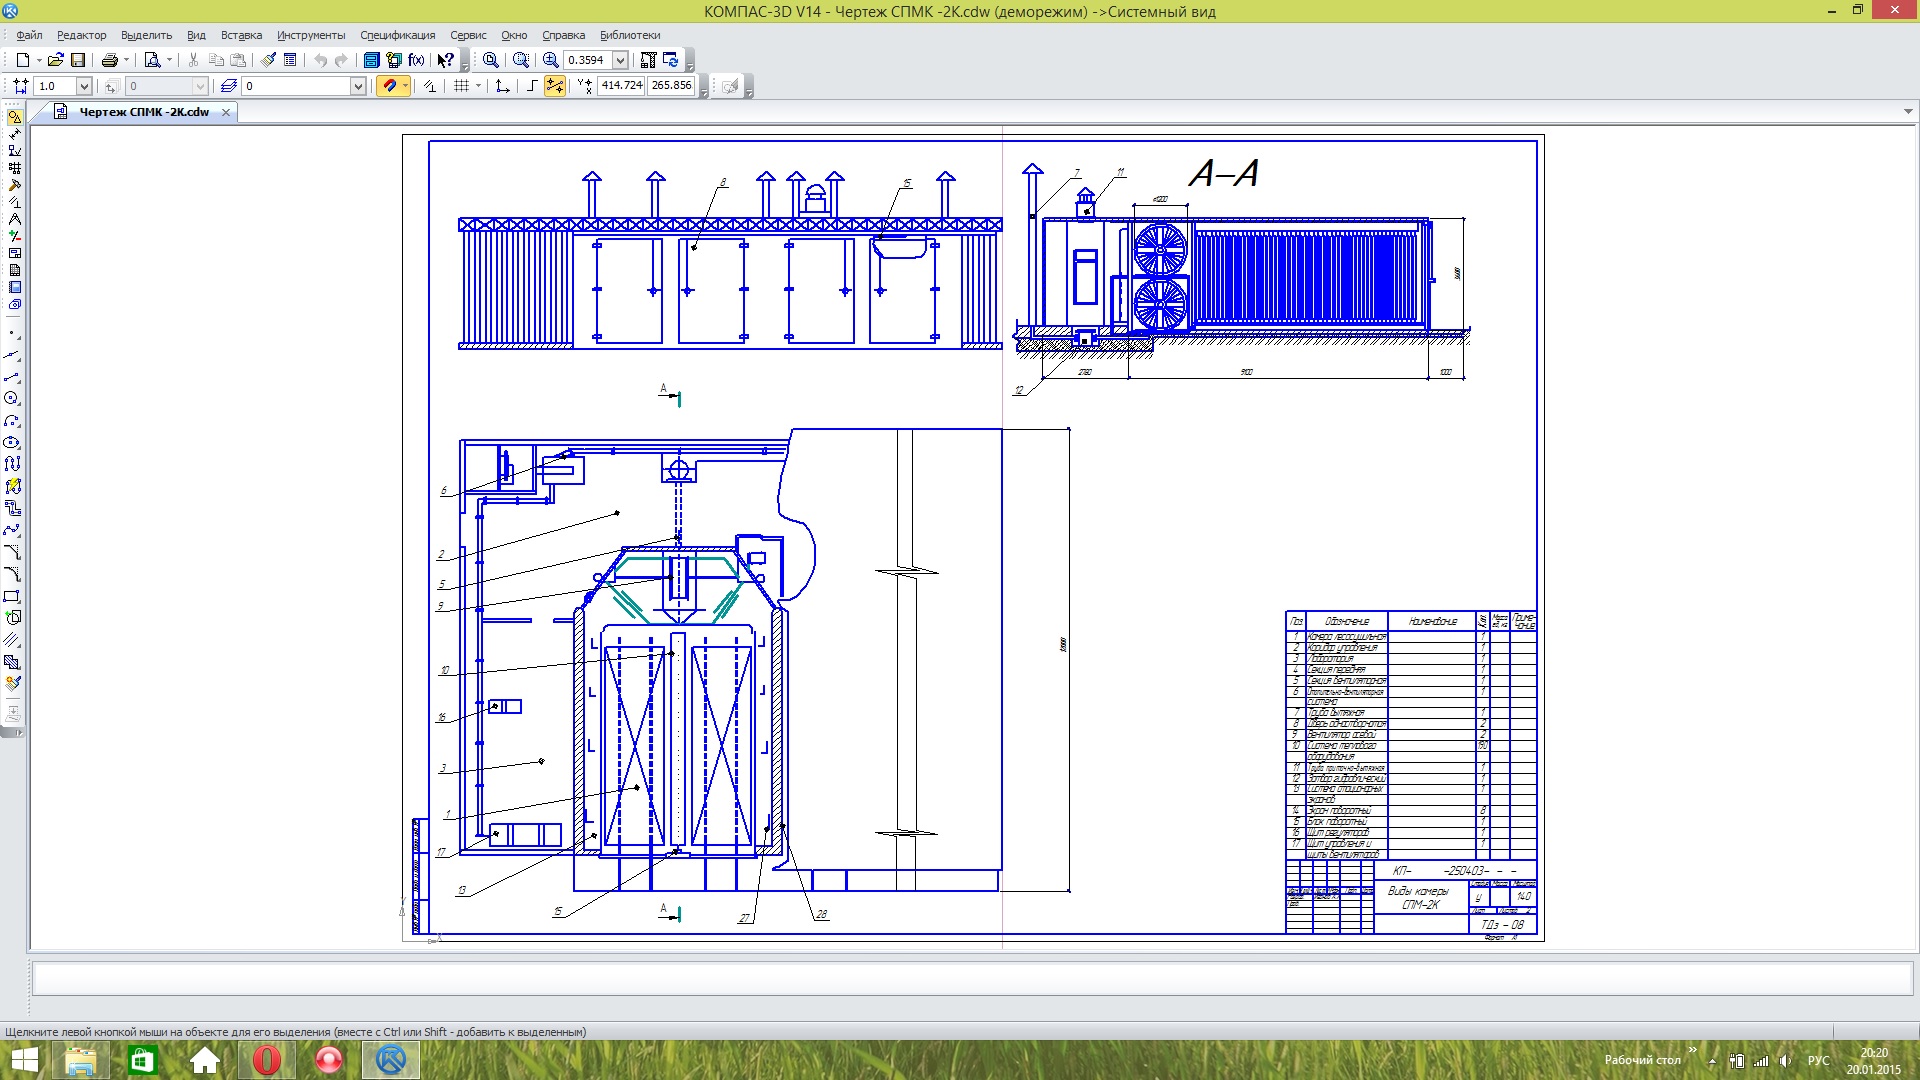The height and width of the screenshot is (1080, 1920).
Task: Click the Y coordinate field 265.856
Action: click(671, 86)
